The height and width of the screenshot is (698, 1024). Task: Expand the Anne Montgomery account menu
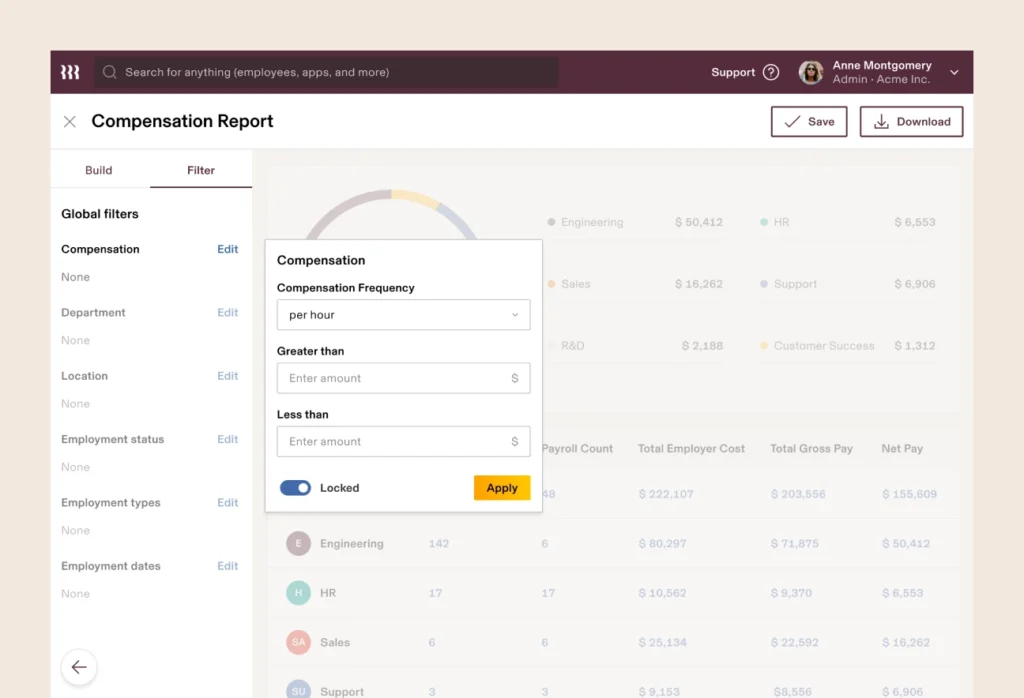(951, 71)
